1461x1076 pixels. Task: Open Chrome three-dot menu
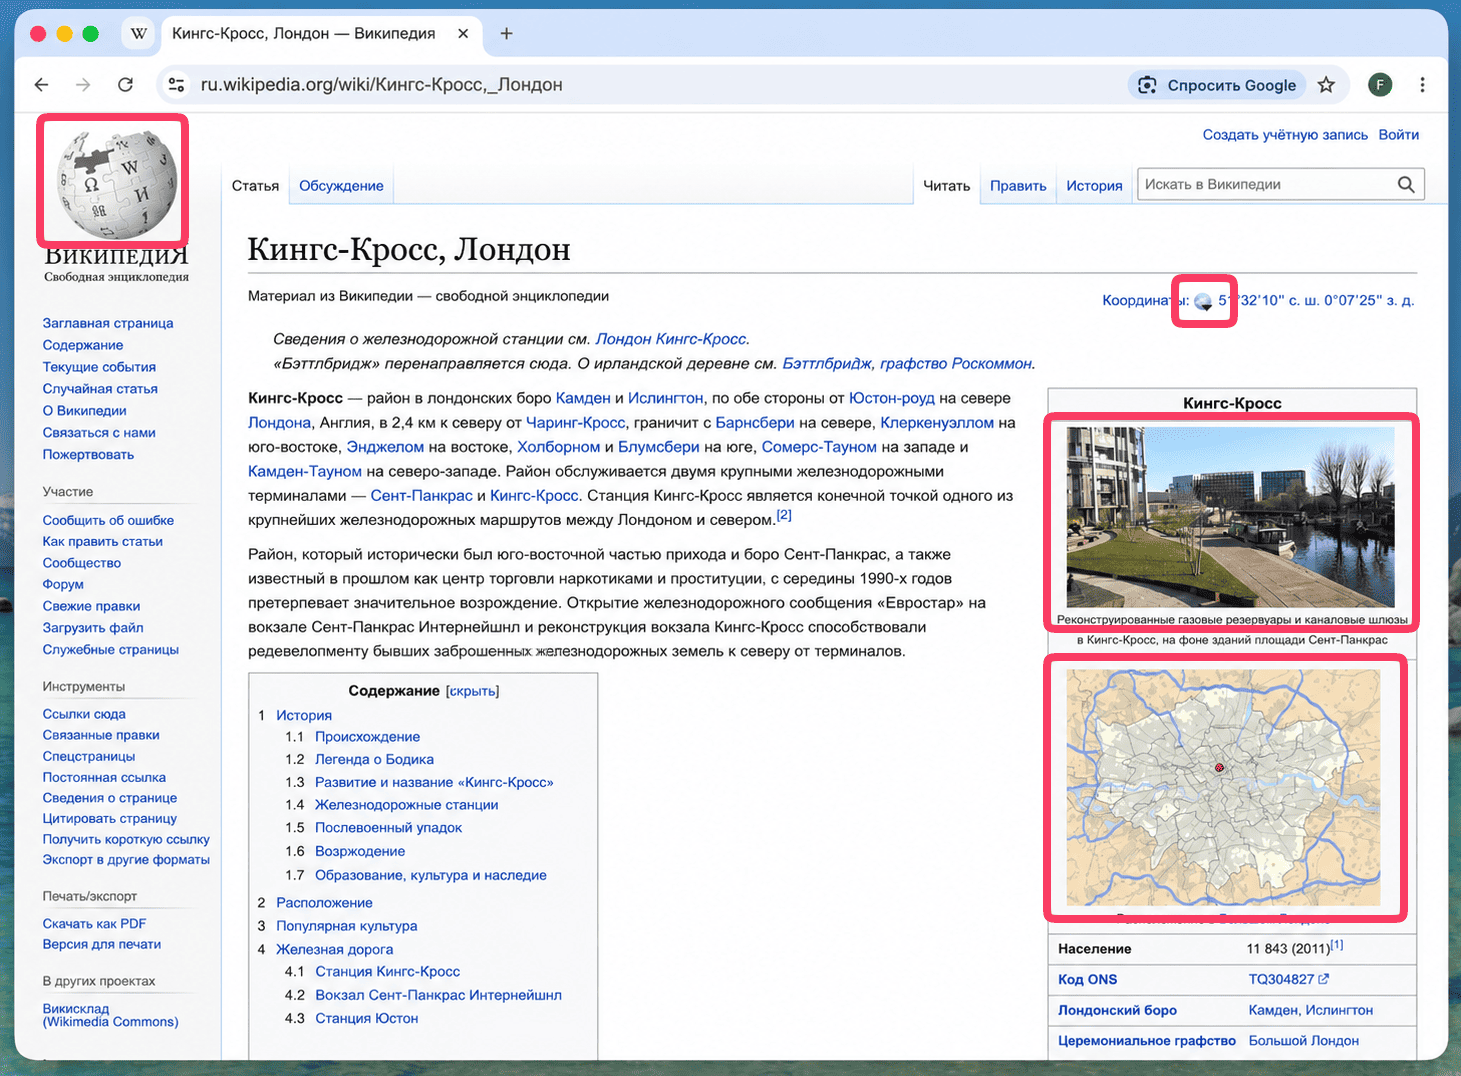tap(1422, 85)
